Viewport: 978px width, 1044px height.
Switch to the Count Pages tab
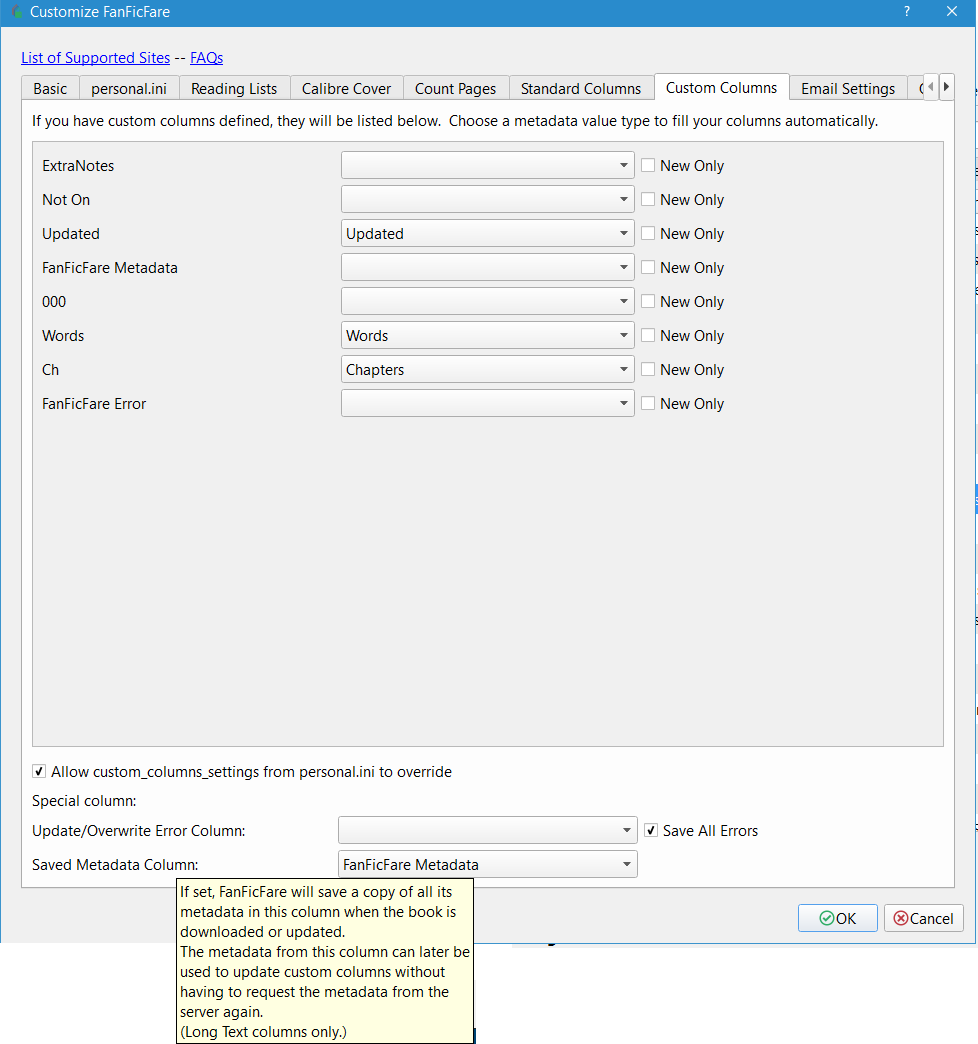tap(455, 89)
